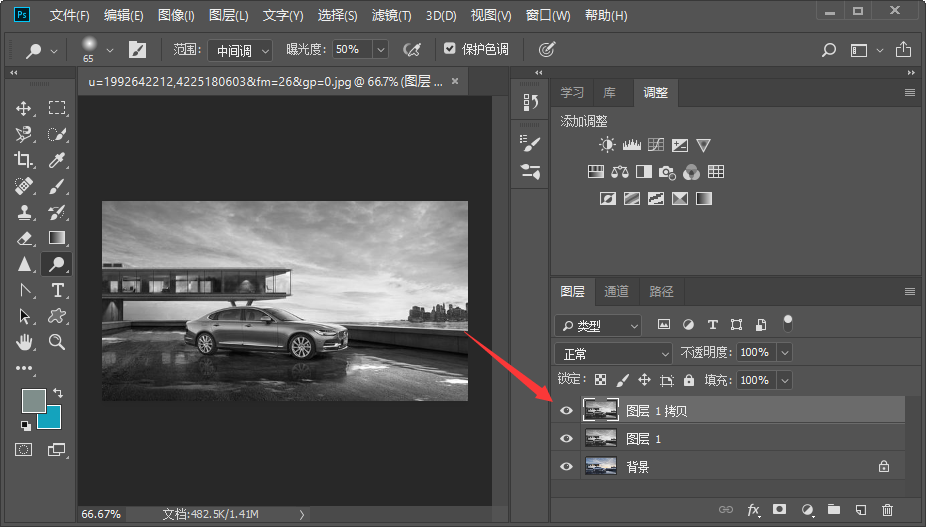Toggle airbrush mode in options bar
The image size is (926, 527).
(x=412, y=50)
